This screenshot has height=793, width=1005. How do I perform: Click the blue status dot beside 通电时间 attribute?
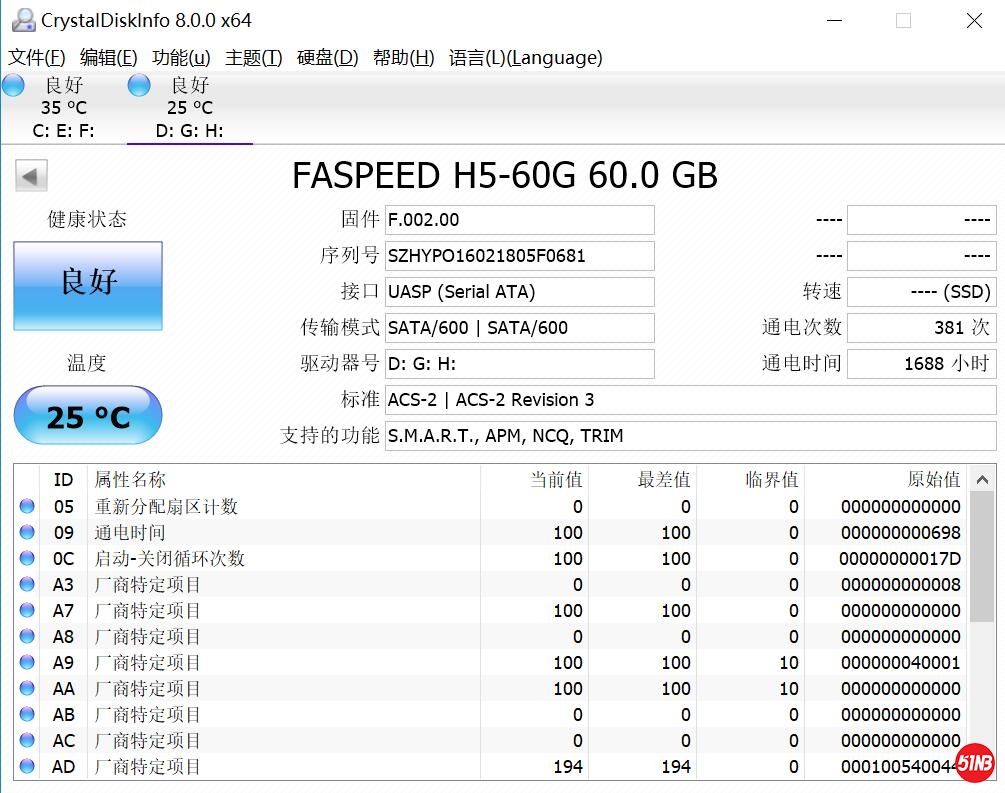click(26, 532)
